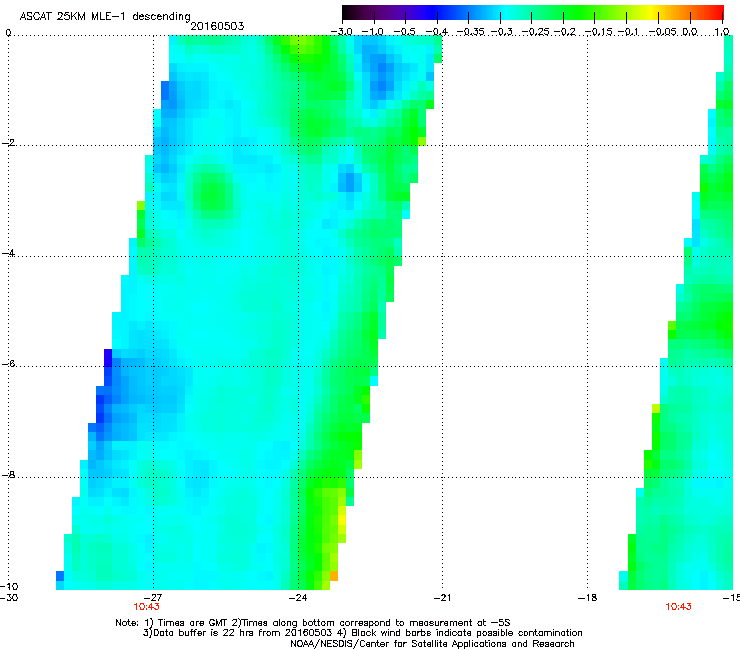740x650 pixels.
Task: Click the latitude axis label -6
Action: pos(8,364)
